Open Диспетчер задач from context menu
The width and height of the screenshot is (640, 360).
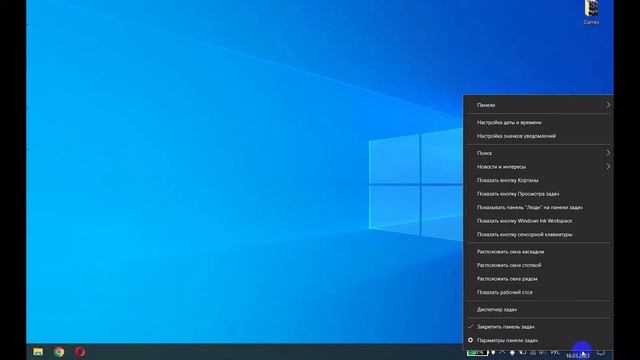(538, 309)
